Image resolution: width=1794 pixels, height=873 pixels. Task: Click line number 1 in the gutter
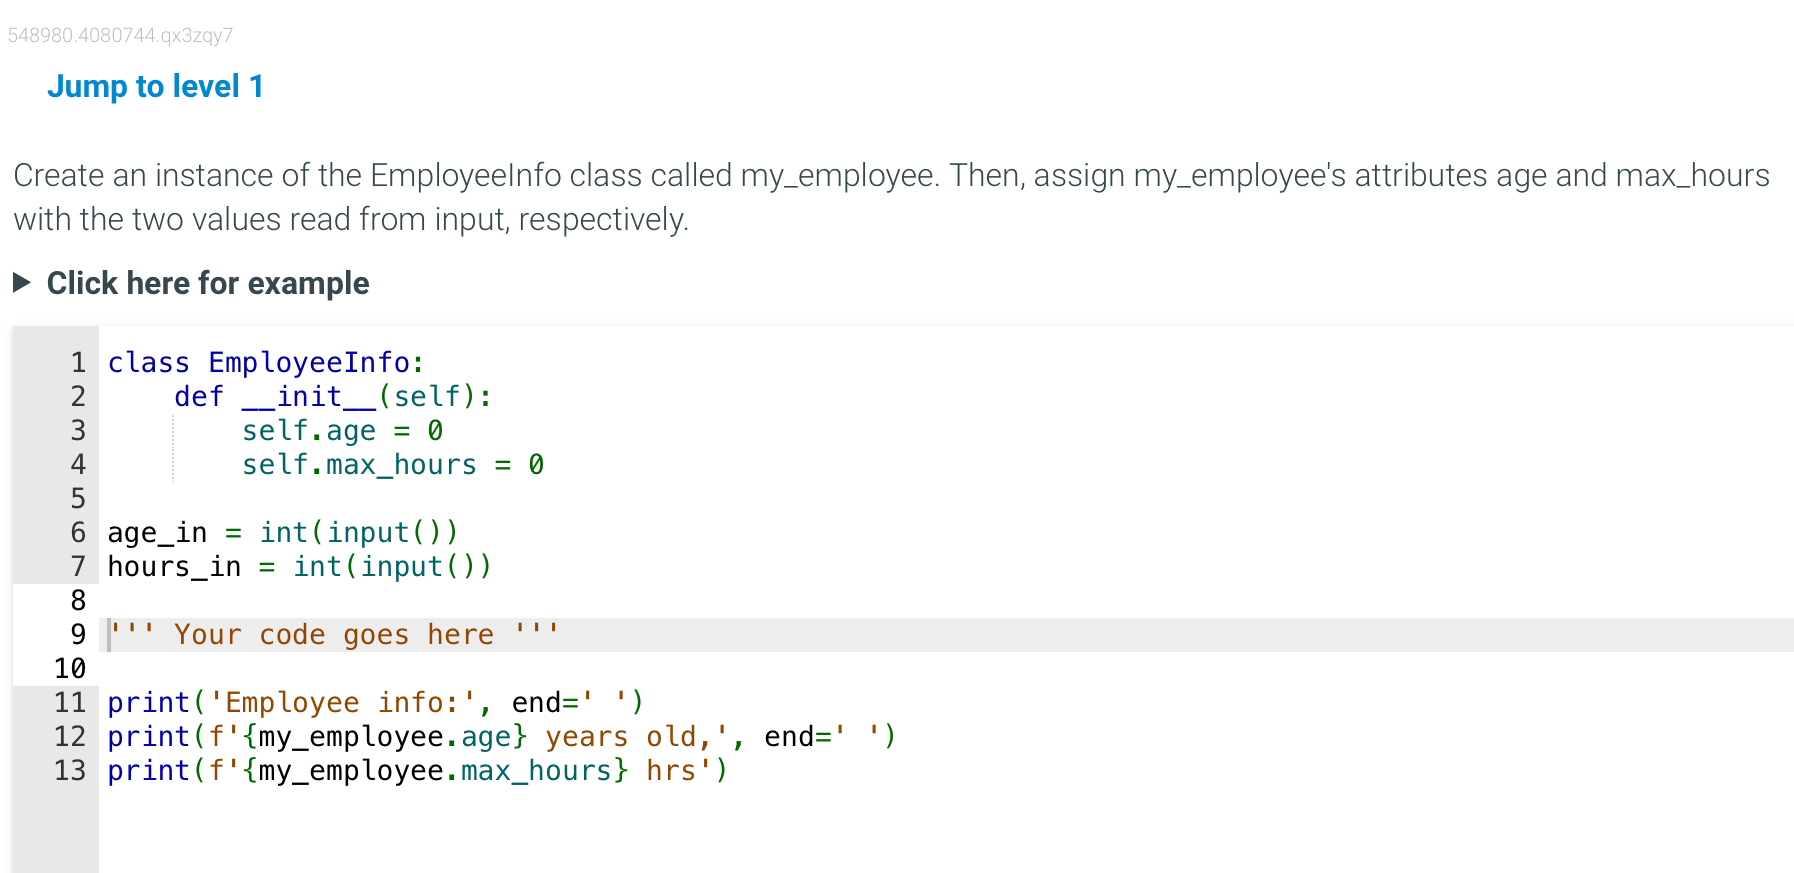click(78, 362)
